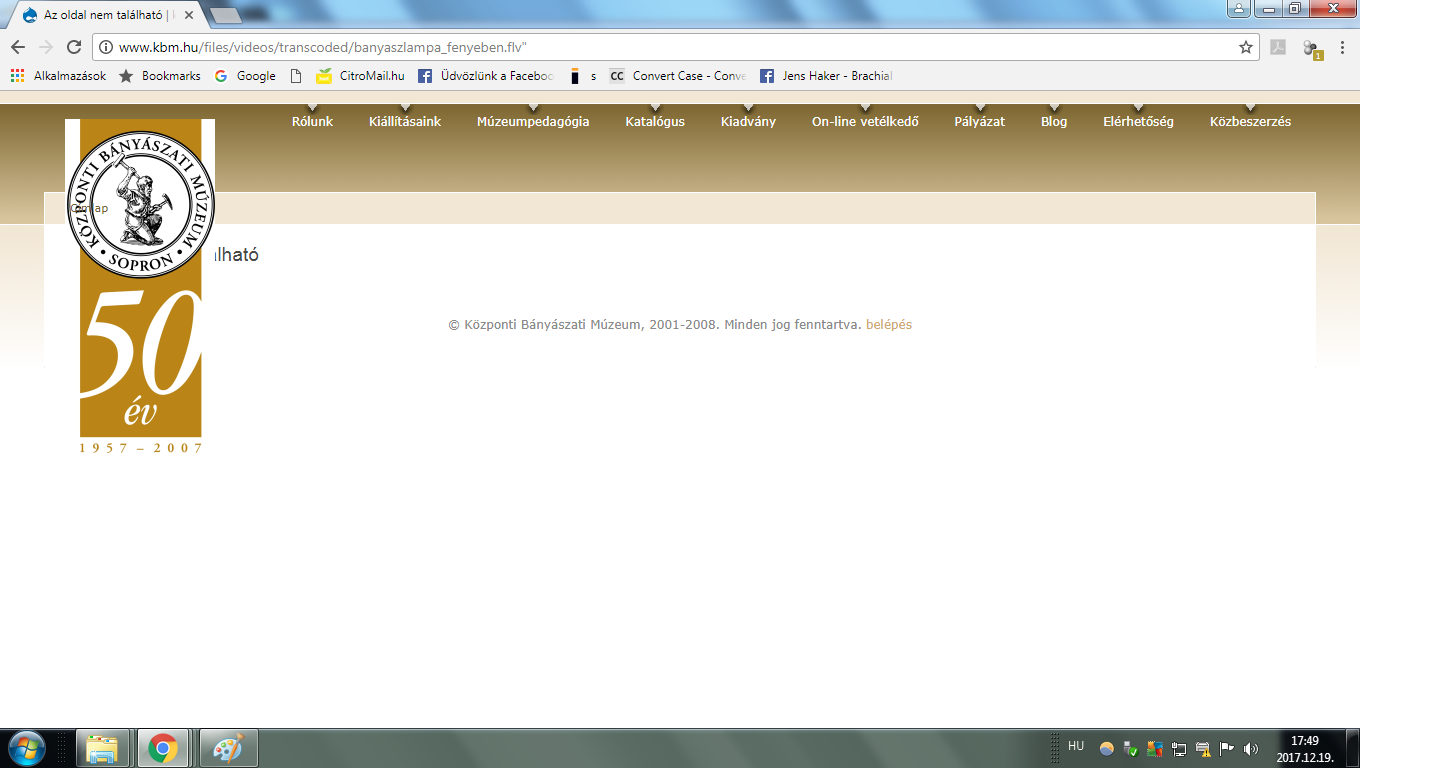Open the Üdvözlünk a Facebook bookmark

486,76
